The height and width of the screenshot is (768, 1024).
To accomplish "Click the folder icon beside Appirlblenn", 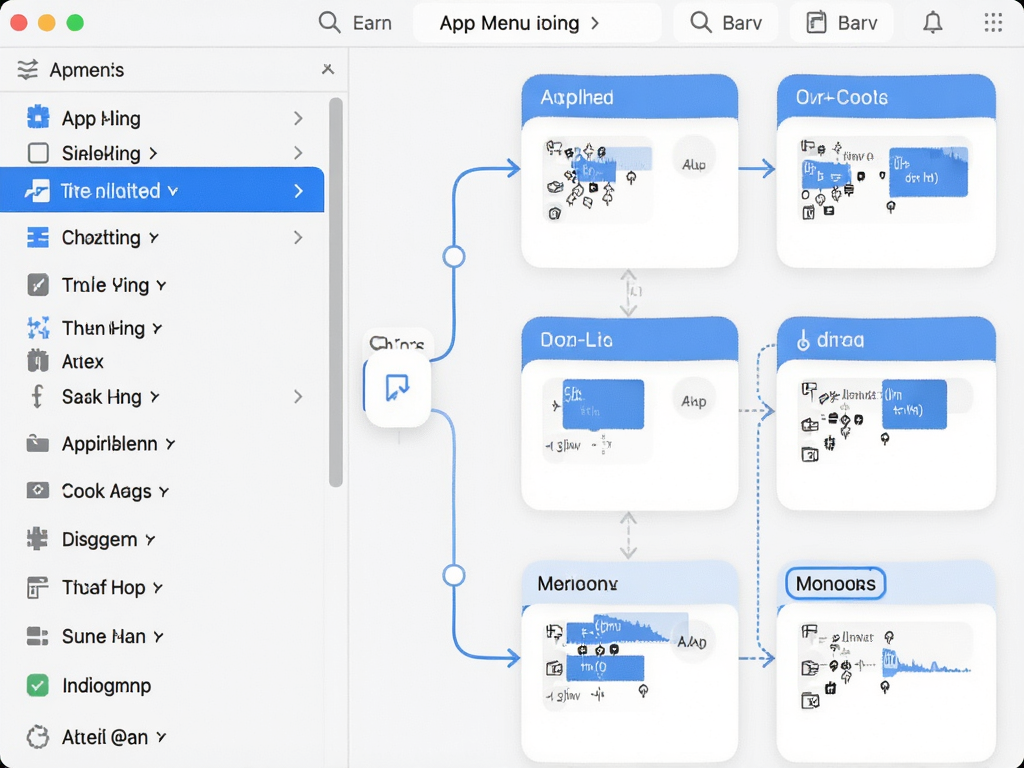I will click(x=37, y=443).
